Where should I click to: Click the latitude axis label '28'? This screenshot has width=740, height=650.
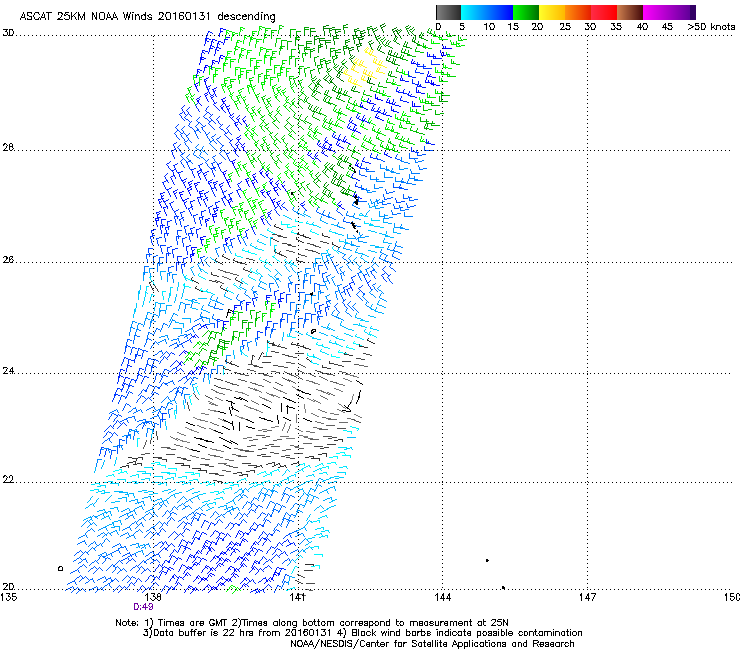(8, 147)
